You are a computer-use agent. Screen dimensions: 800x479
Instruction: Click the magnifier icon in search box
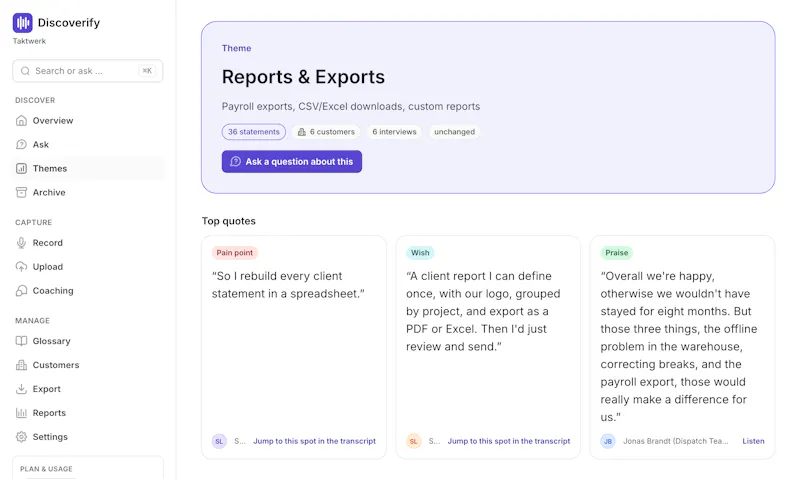[25, 71]
